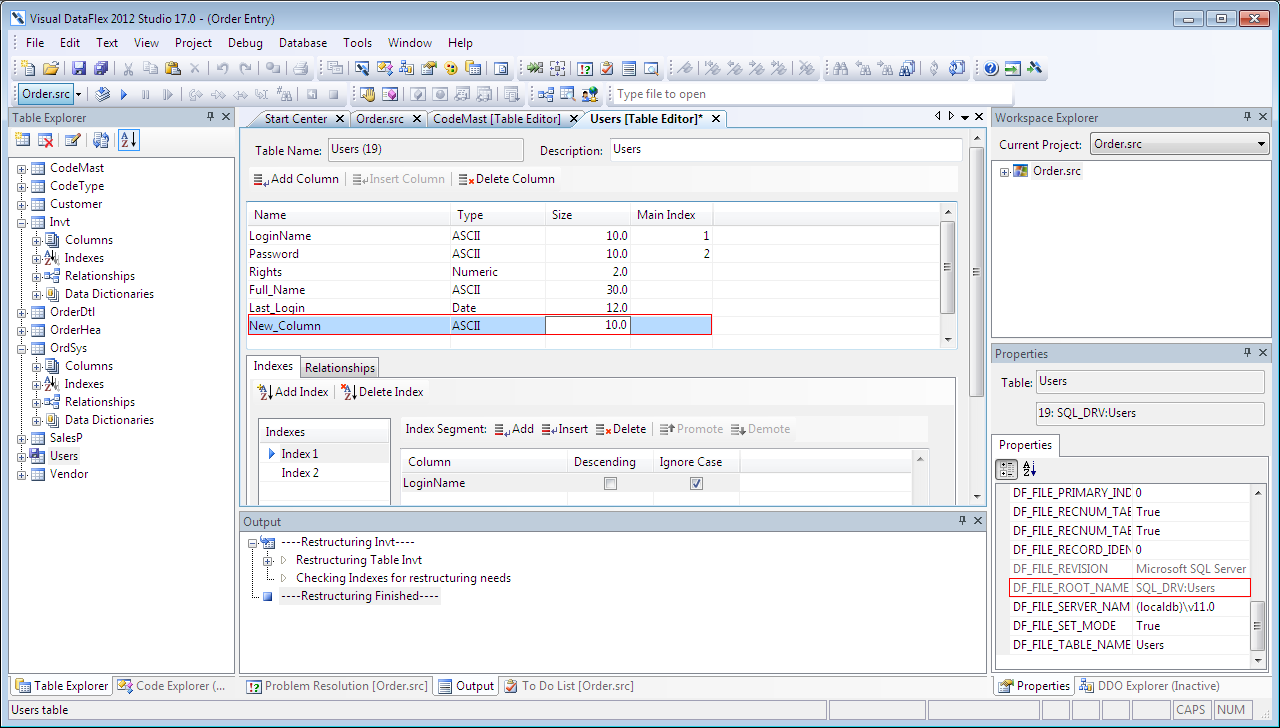Pin the Workspace Explorer panel
Viewport: 1280px width, 728px height.
(x=1247, y=117)
